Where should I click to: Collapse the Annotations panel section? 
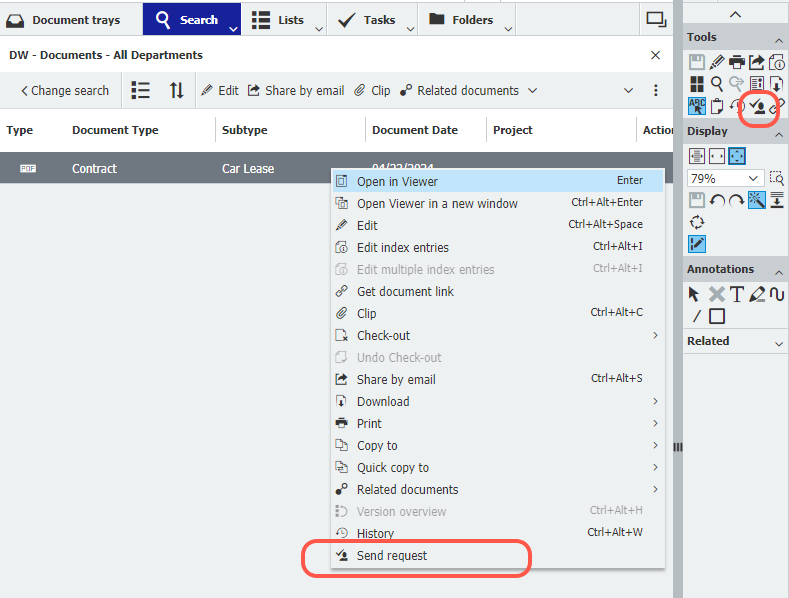tap(778, 272)
